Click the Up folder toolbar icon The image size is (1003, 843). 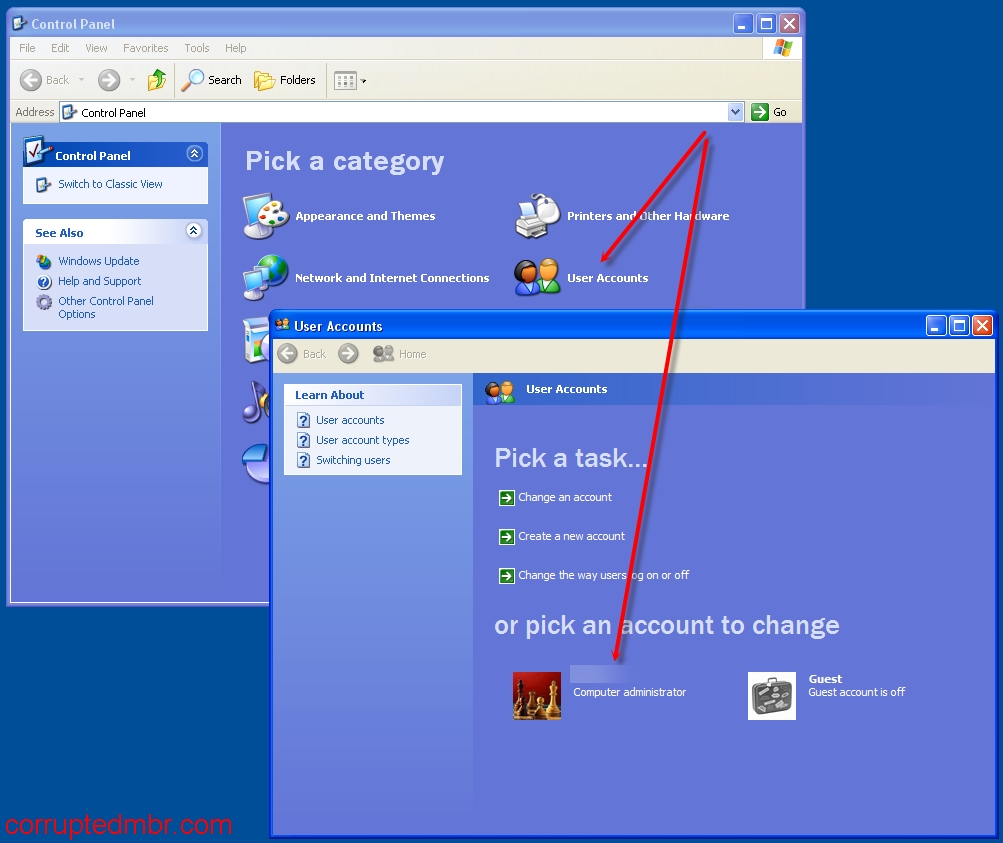click(x=157, y=80)
